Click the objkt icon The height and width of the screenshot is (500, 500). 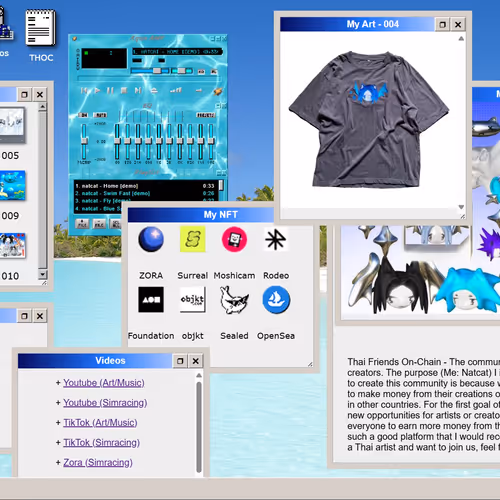tap(192, 299)
